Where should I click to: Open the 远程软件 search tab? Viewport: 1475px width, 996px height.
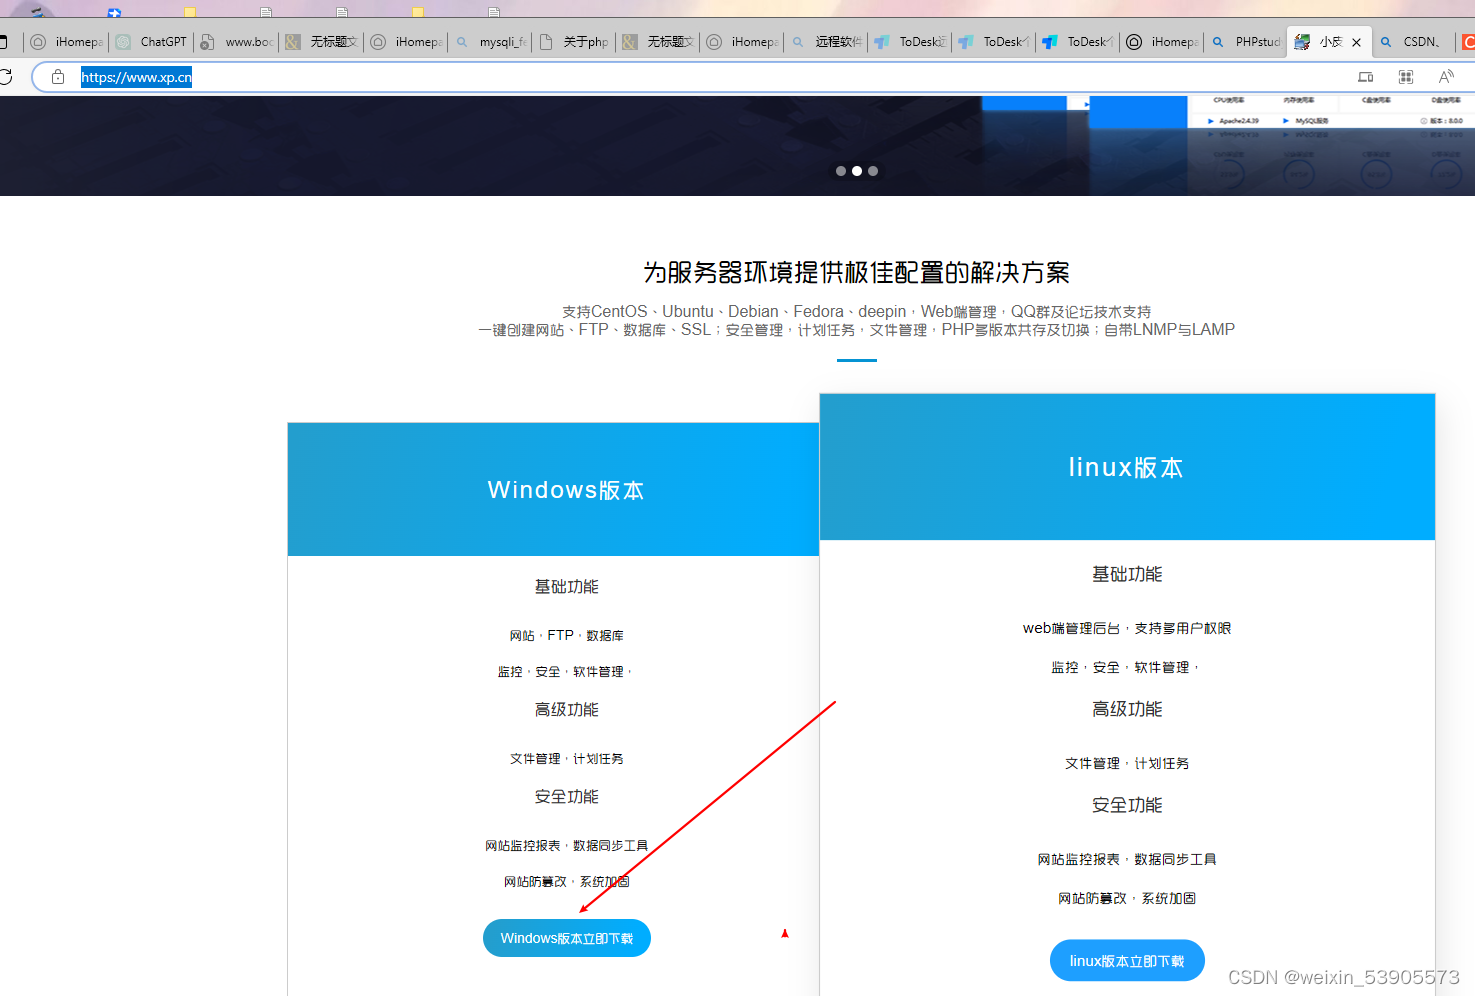(826, 42)
